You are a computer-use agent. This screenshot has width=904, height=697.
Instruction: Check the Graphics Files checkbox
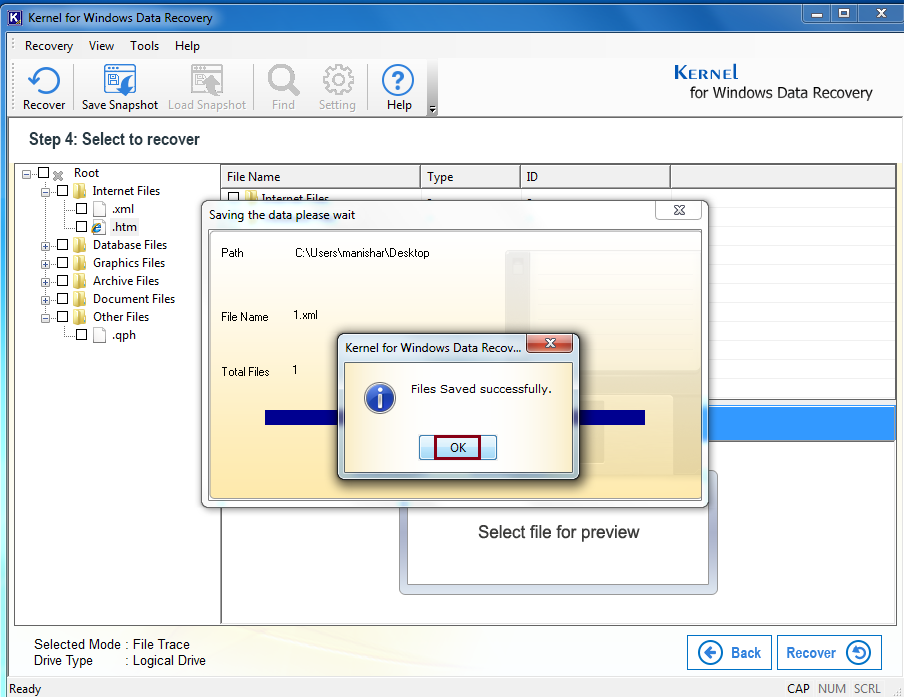[62, 262]
